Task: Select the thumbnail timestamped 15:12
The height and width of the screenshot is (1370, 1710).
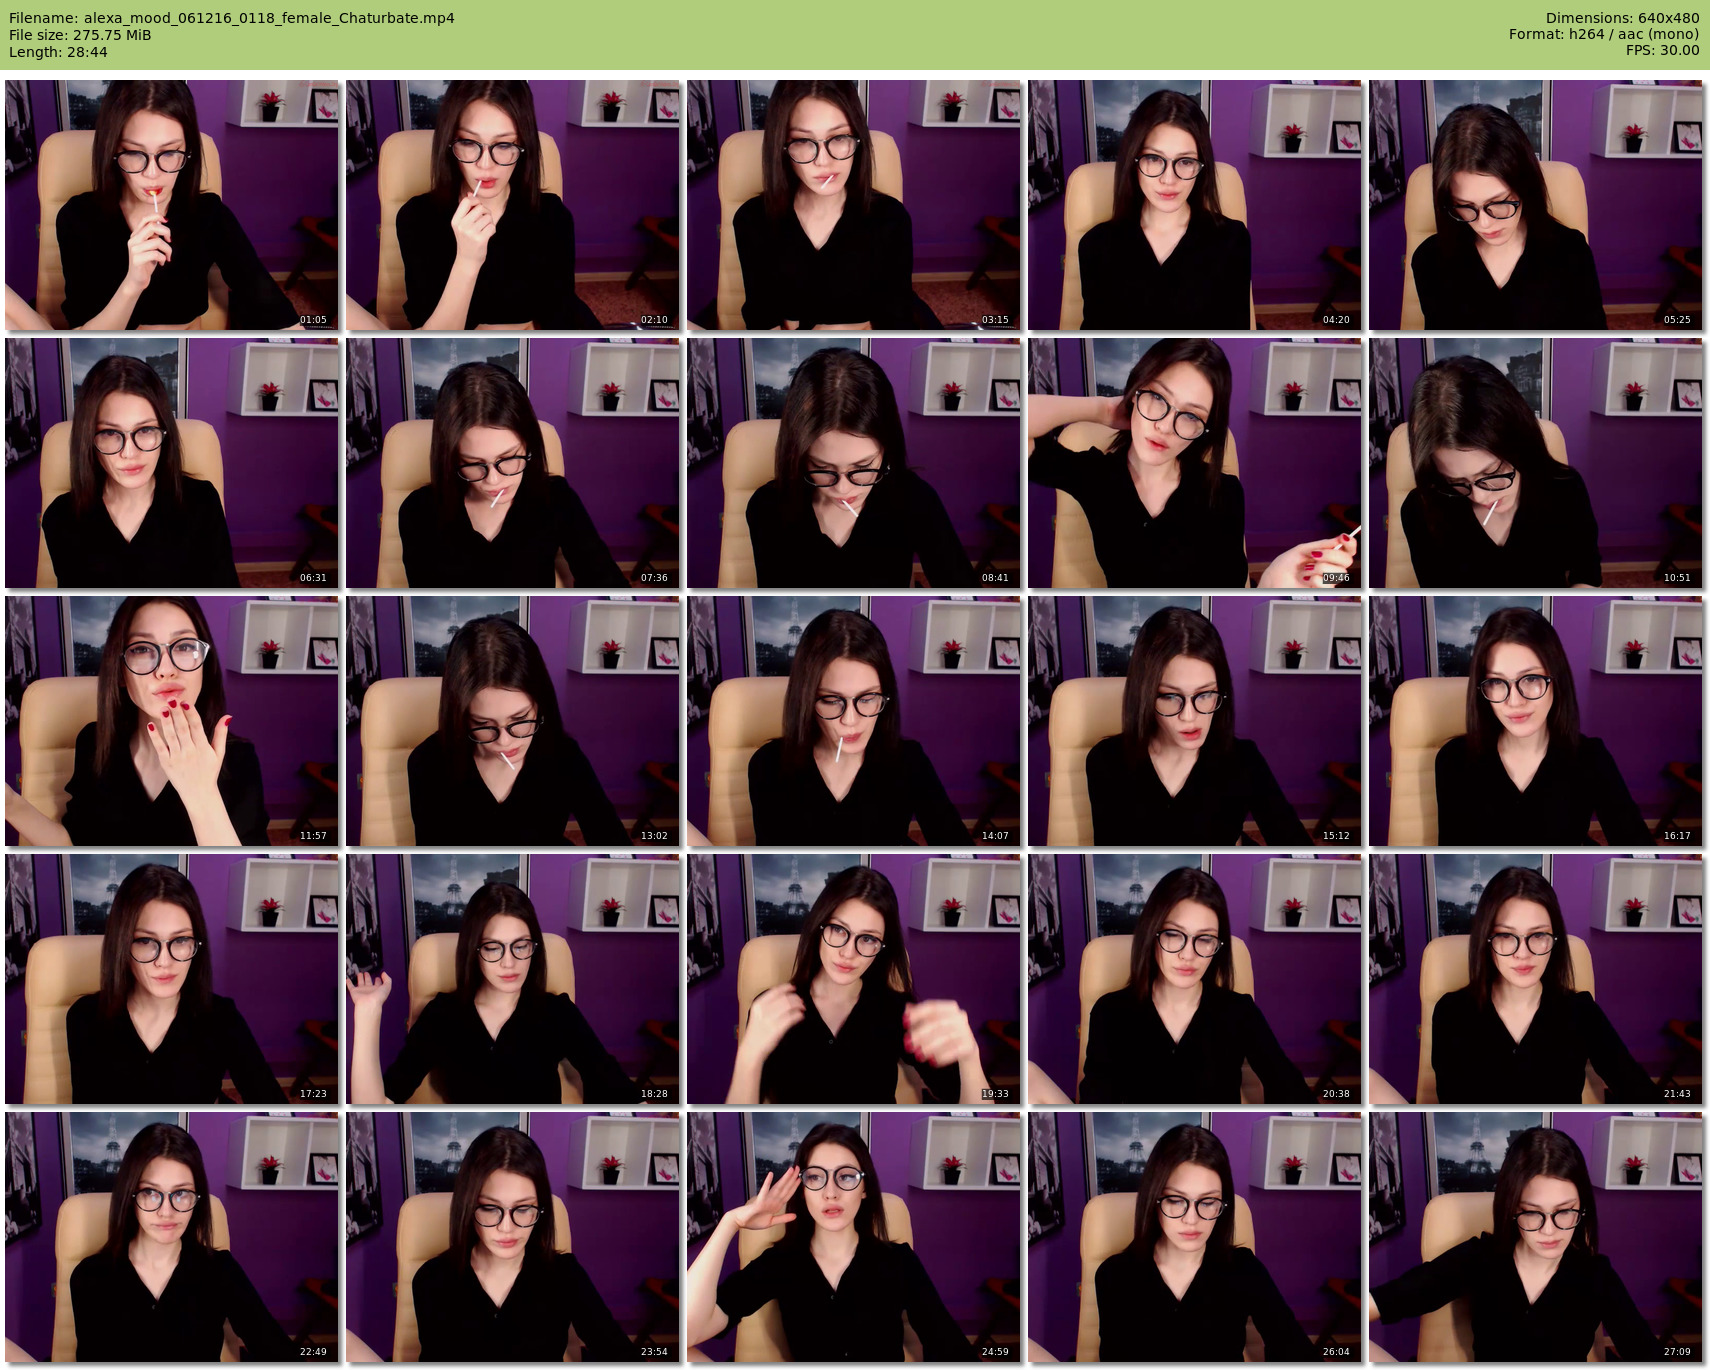Action: (x=1195, y=721)
